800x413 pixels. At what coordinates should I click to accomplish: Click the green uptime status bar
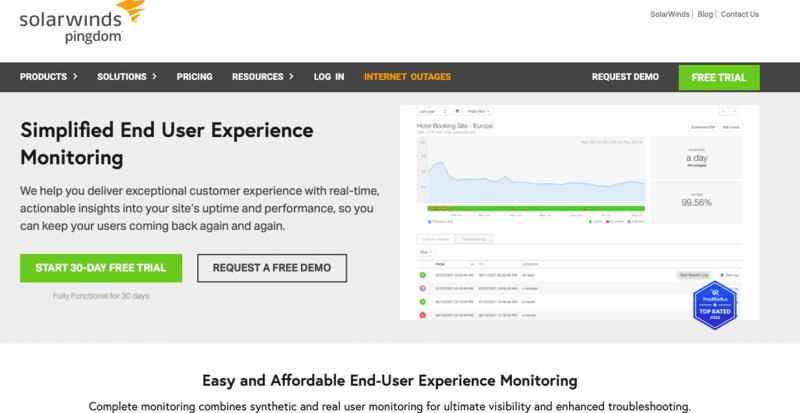[536, 209]
